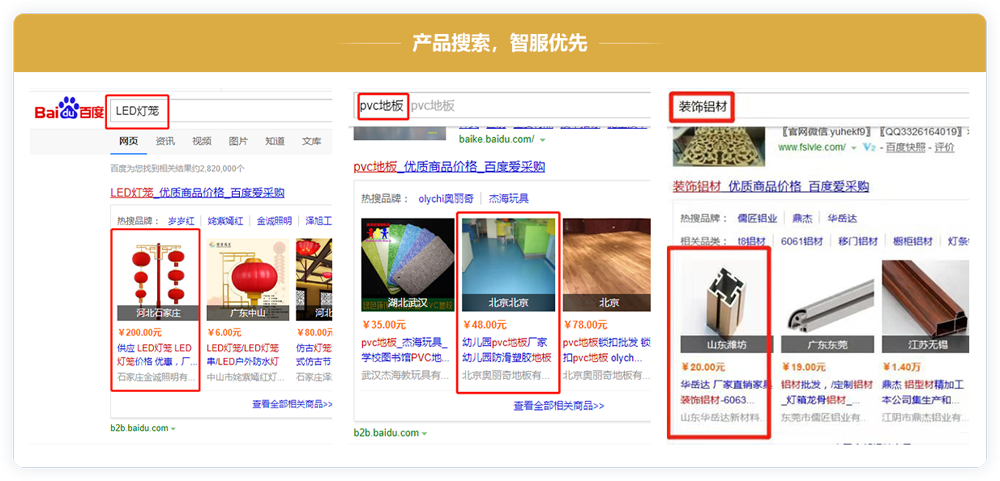The width and height of the screenshot is (1000, 481).
Task: Open blue kindergarten floor thumbnail 北京北京
Action: click(508, 265)
